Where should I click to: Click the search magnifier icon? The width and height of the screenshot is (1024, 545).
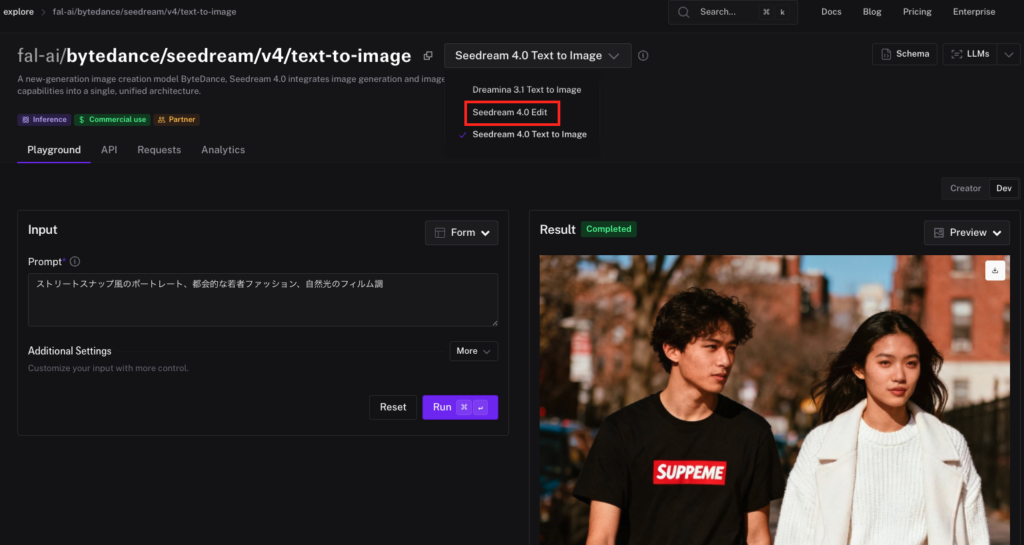click(684, 12)
